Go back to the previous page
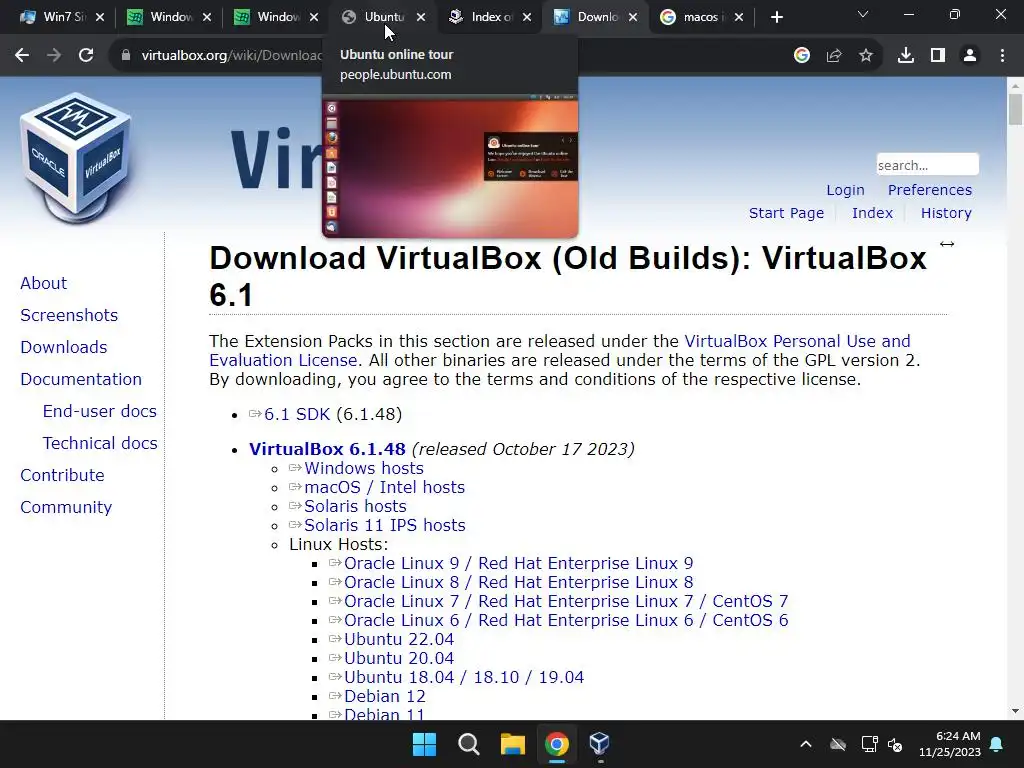 (22, 56)
